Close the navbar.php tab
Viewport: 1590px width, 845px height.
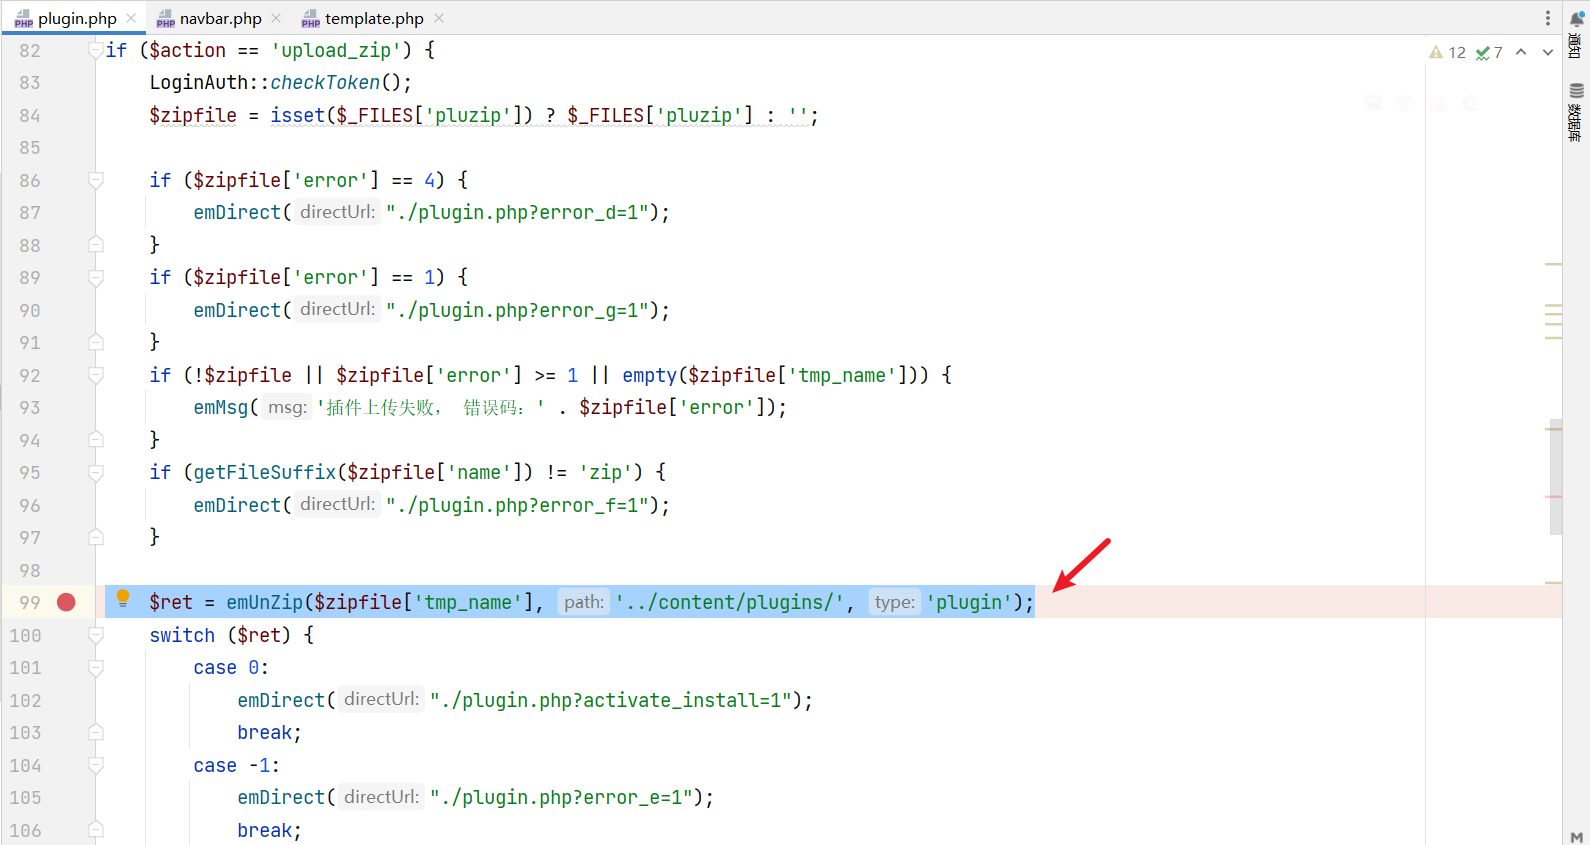(276, 18)
